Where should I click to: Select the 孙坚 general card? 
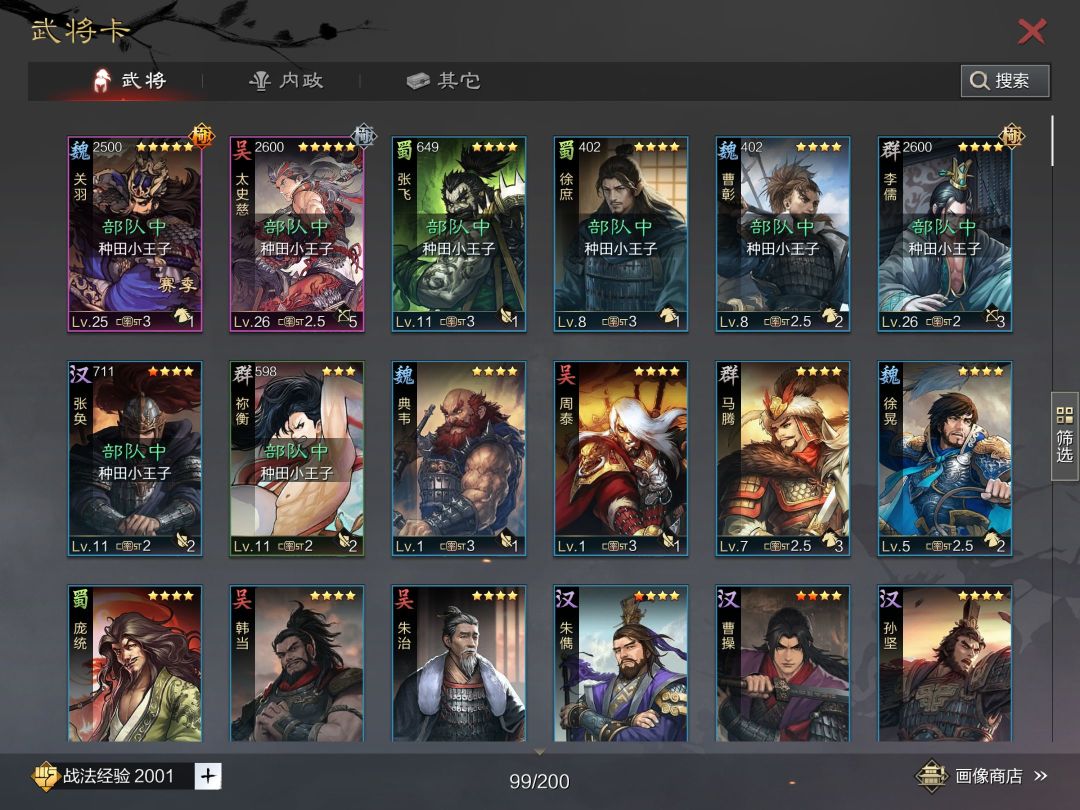945,663
